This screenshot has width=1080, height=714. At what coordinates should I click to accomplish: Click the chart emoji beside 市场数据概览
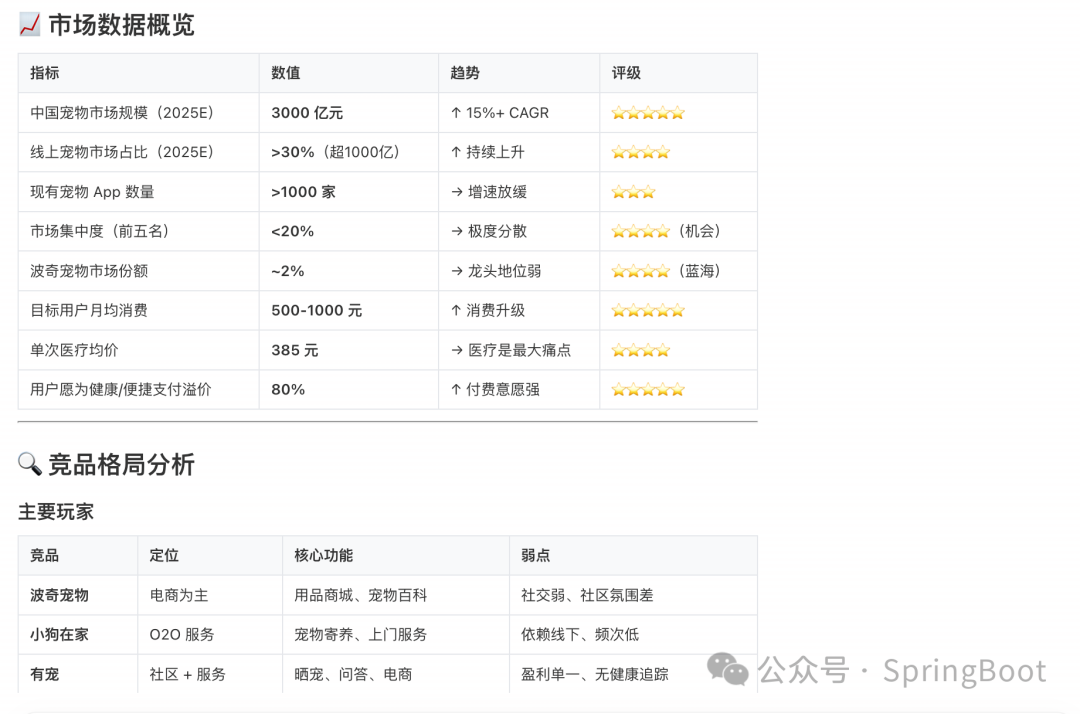pos(30,25)
